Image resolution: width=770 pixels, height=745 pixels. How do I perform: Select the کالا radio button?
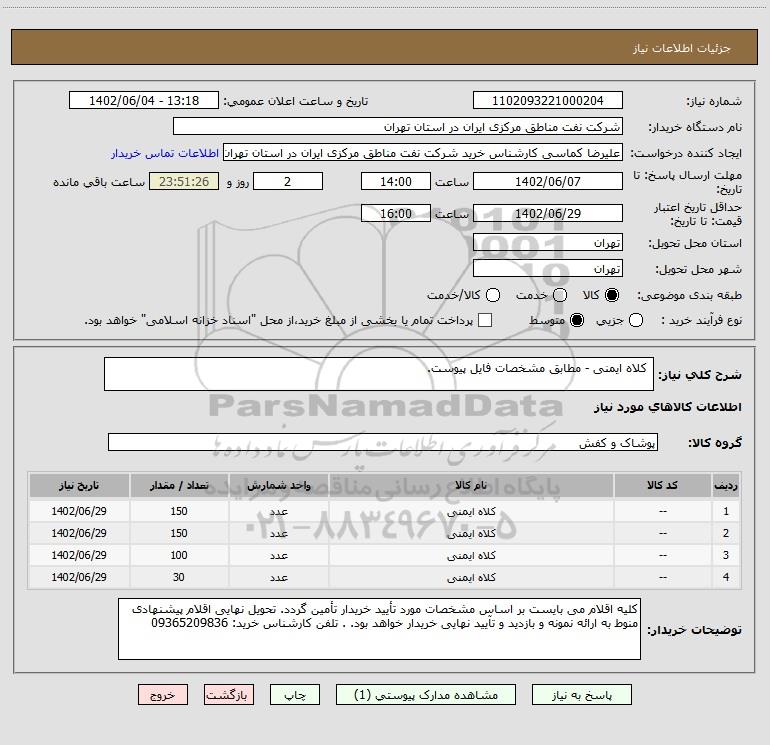click(x=612, y=295)
